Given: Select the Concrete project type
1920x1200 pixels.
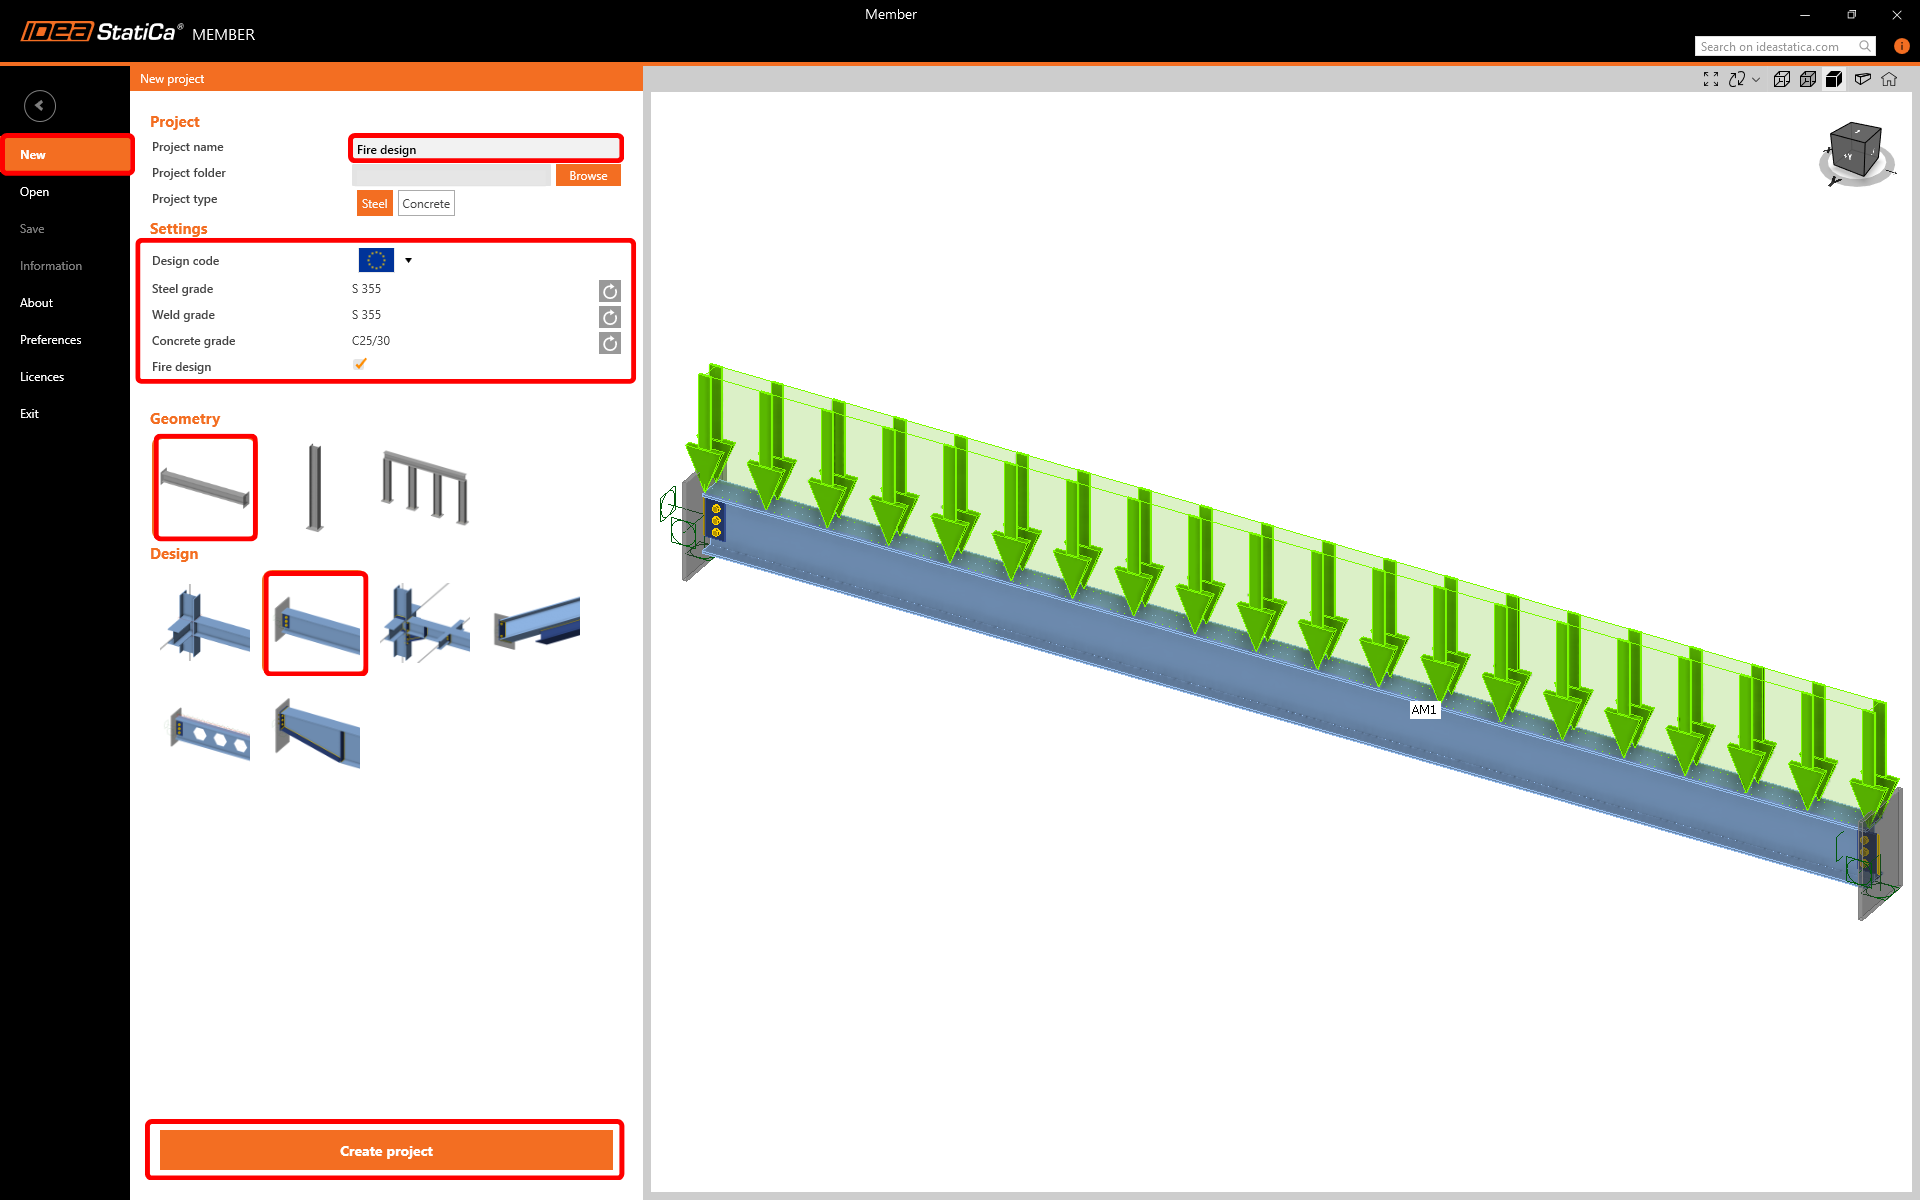Looking at the screenshot, I should pos(426,204).
